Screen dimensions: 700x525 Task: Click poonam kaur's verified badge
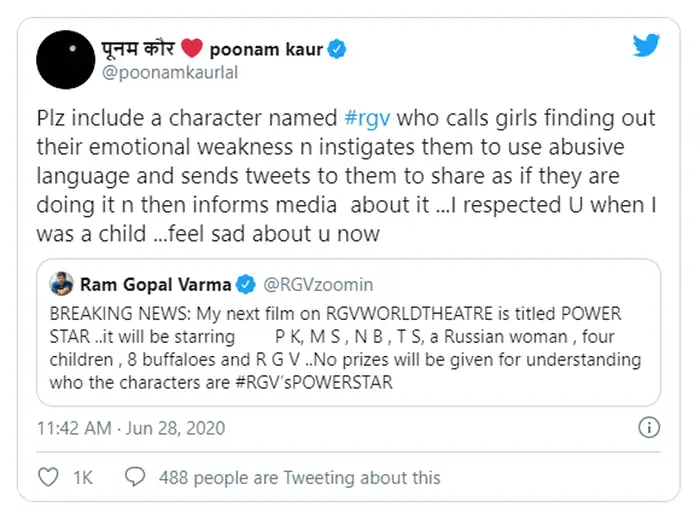(340, 49)
